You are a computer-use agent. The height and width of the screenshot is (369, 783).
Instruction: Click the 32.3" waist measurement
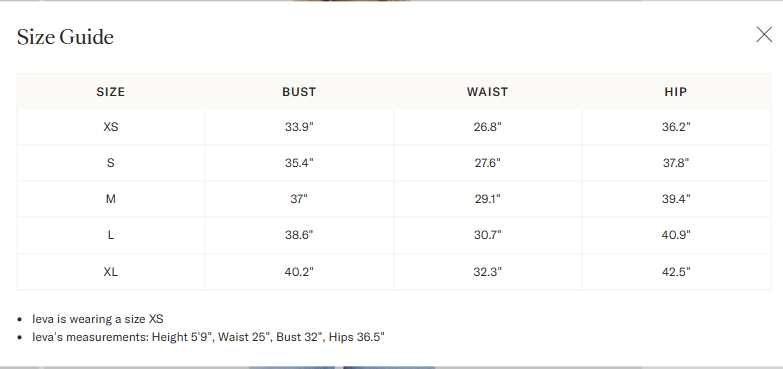point(487,272)
